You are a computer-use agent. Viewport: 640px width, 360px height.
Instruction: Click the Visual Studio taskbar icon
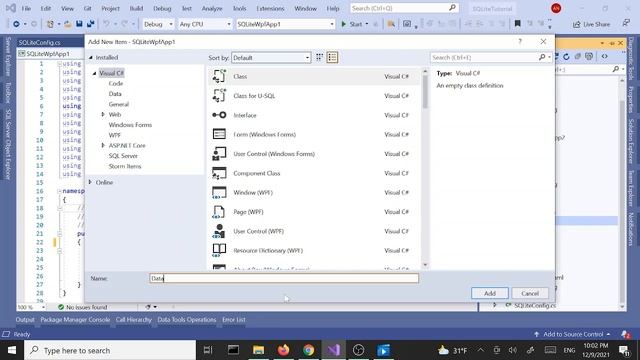coord(333,350)
